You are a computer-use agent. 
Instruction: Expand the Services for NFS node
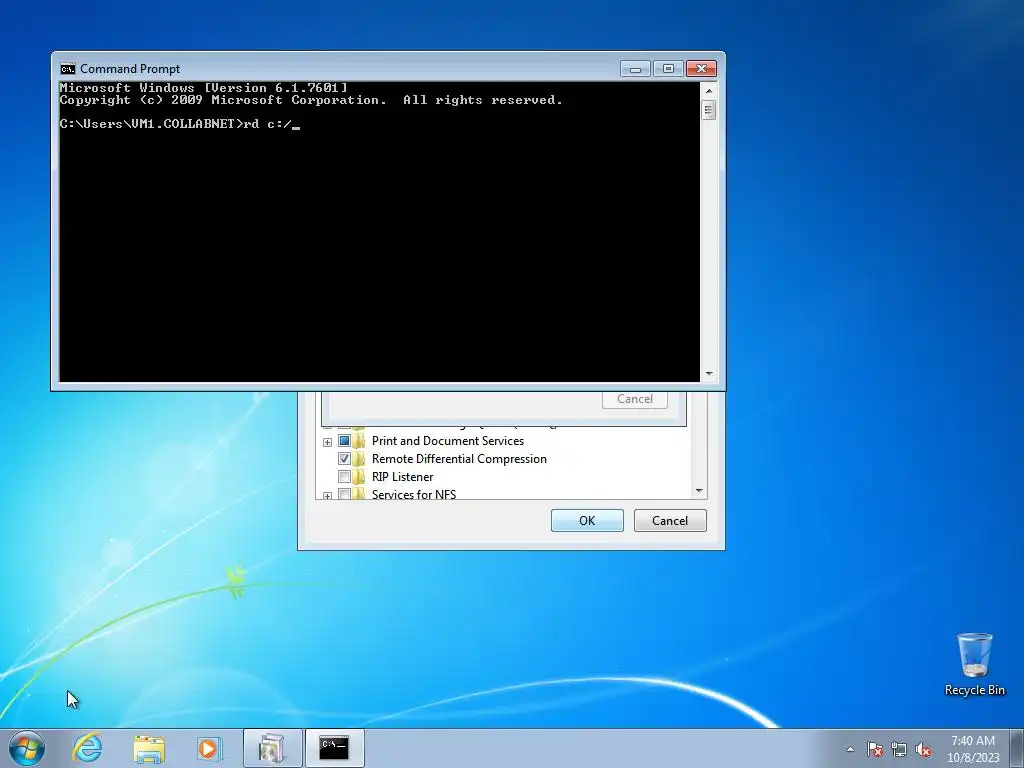(327, 496)
